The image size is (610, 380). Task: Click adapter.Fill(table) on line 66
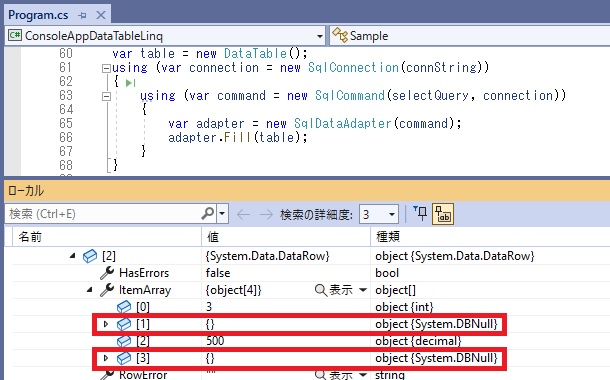237,137
